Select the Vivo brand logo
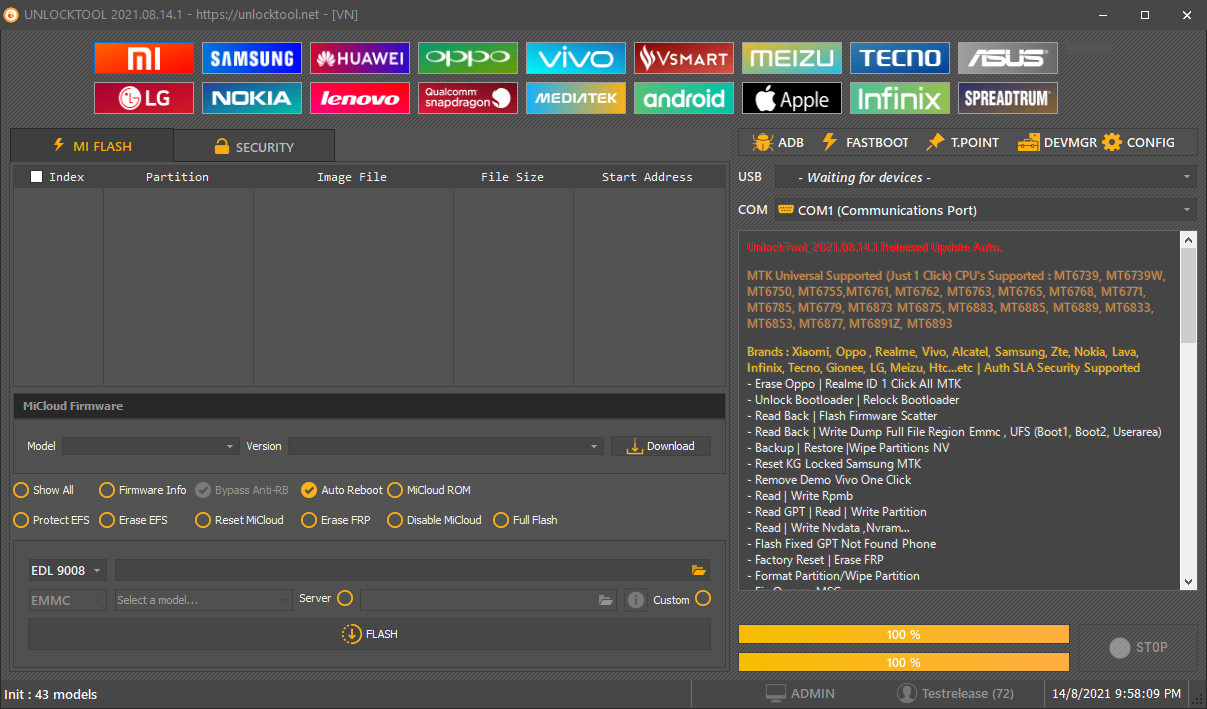 (x=576, y=58)
